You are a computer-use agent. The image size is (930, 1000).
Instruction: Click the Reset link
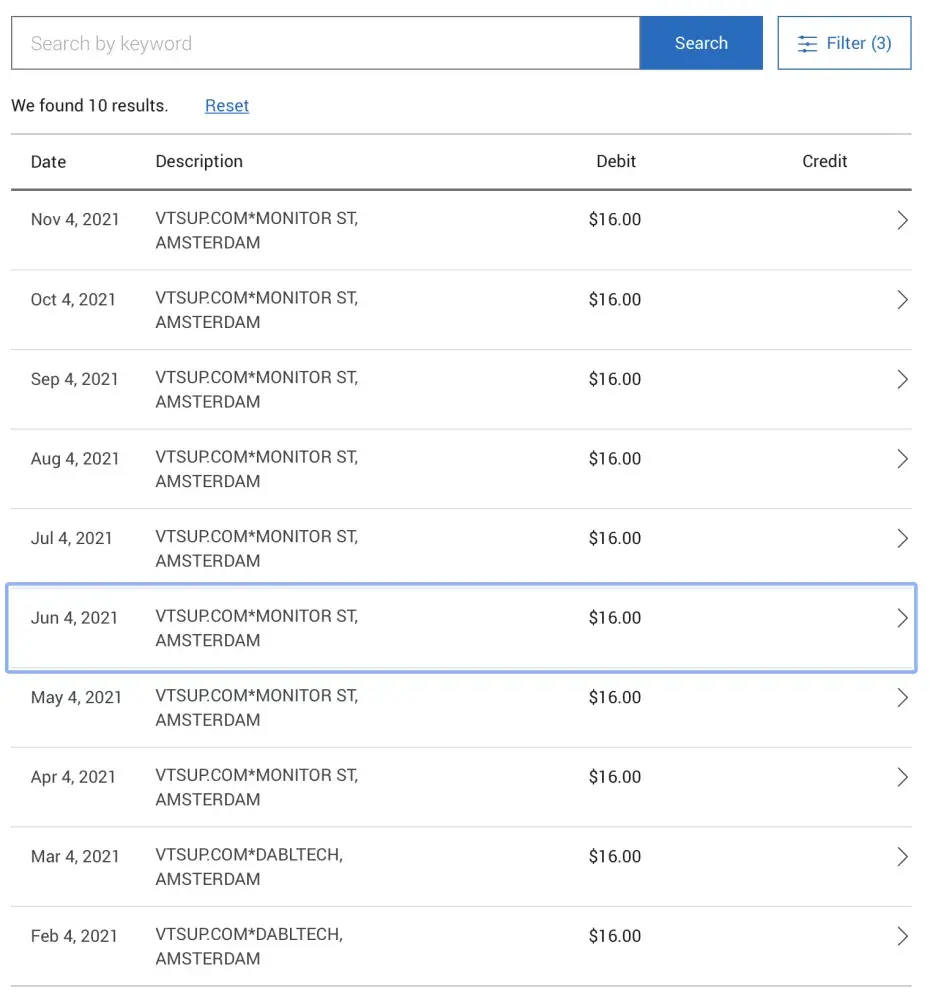(227, 106)
